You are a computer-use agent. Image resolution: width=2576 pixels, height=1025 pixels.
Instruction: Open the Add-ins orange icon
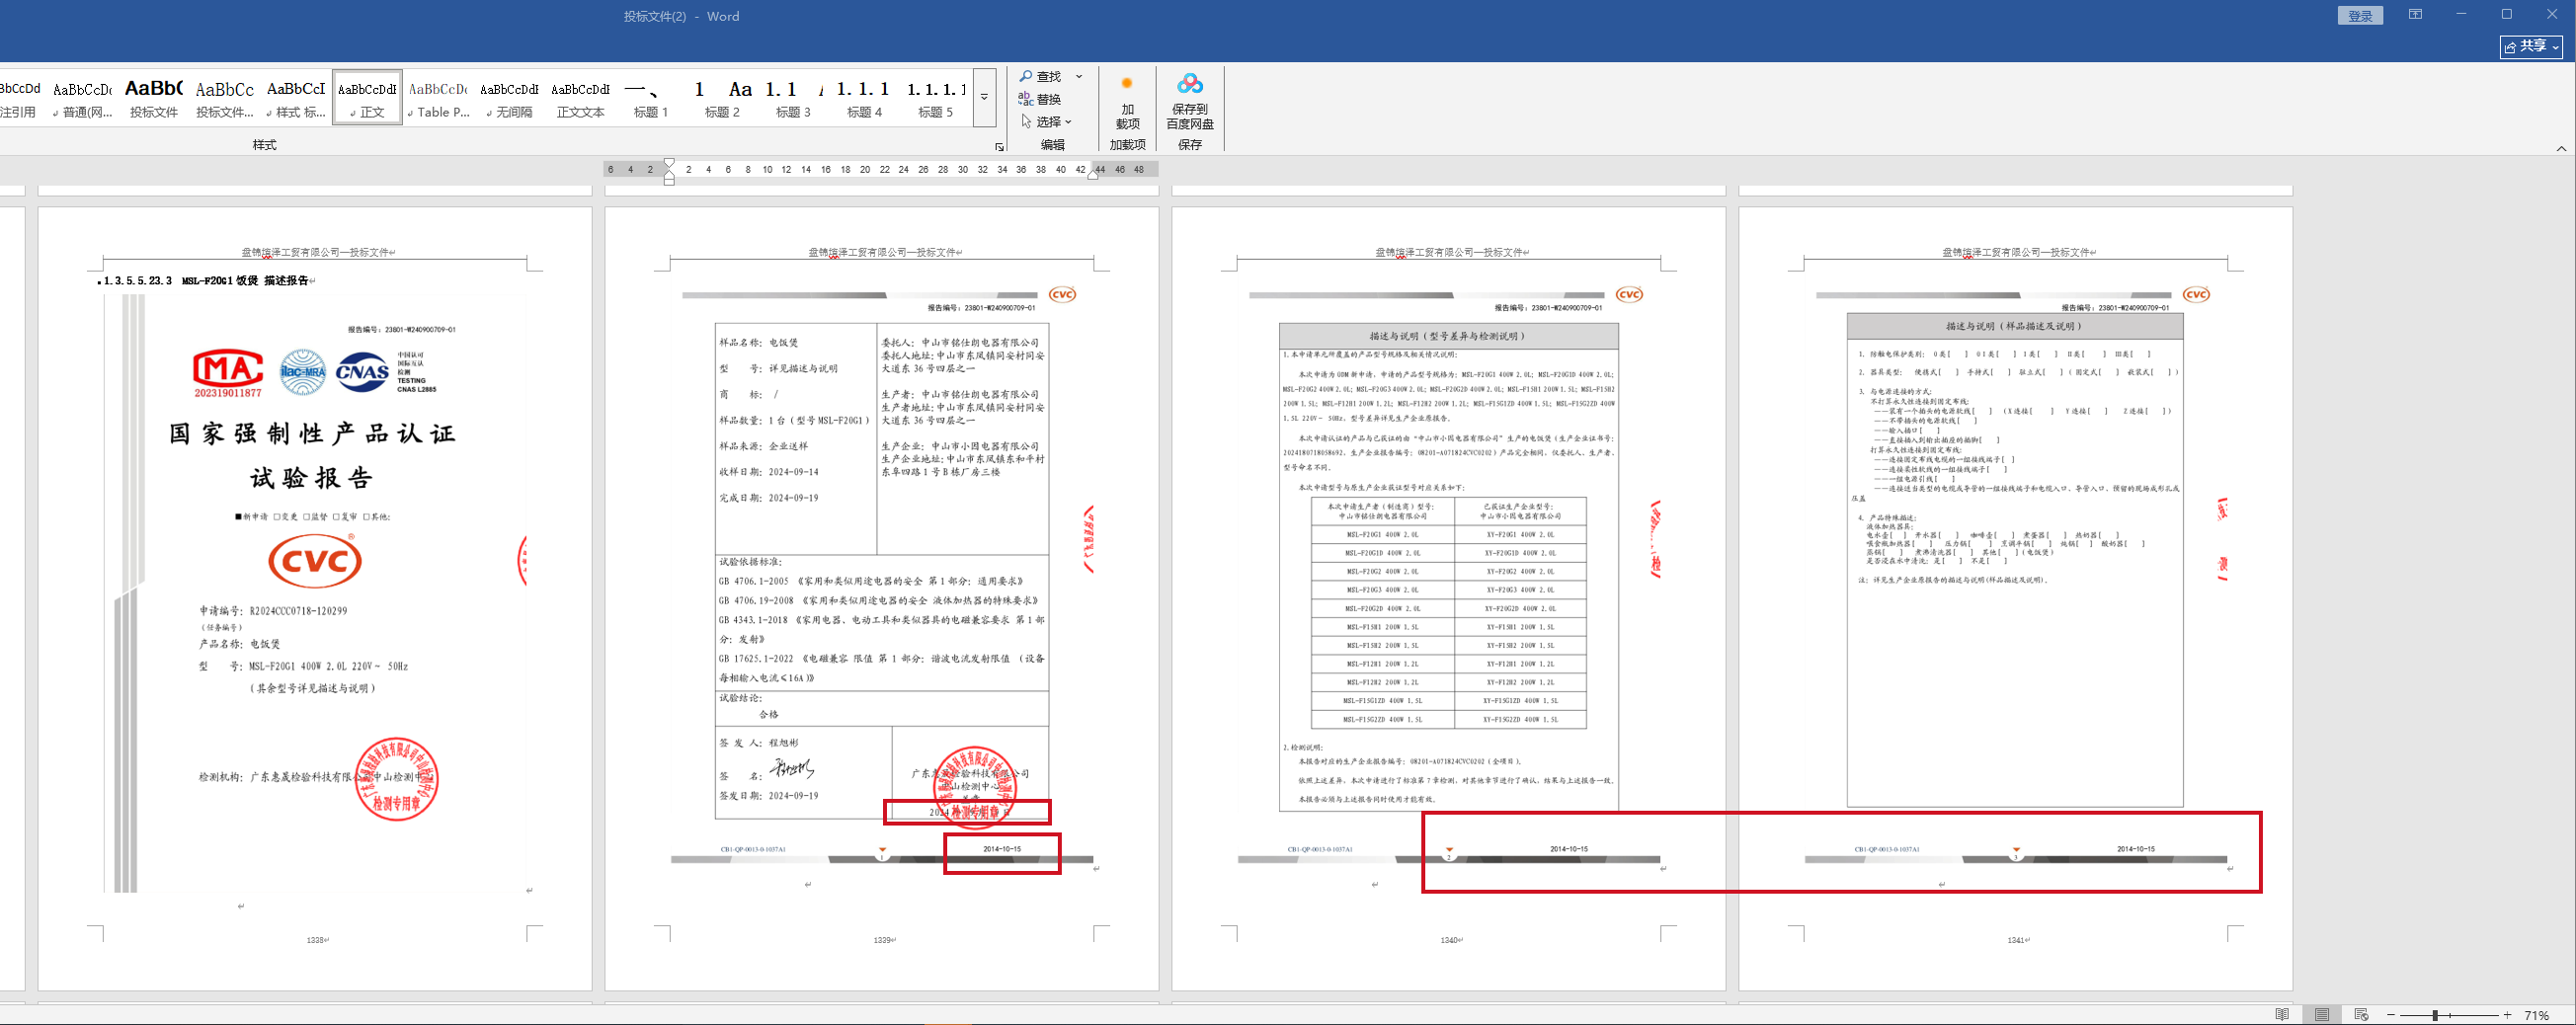pyautogui.click(x=1127, y=83)
